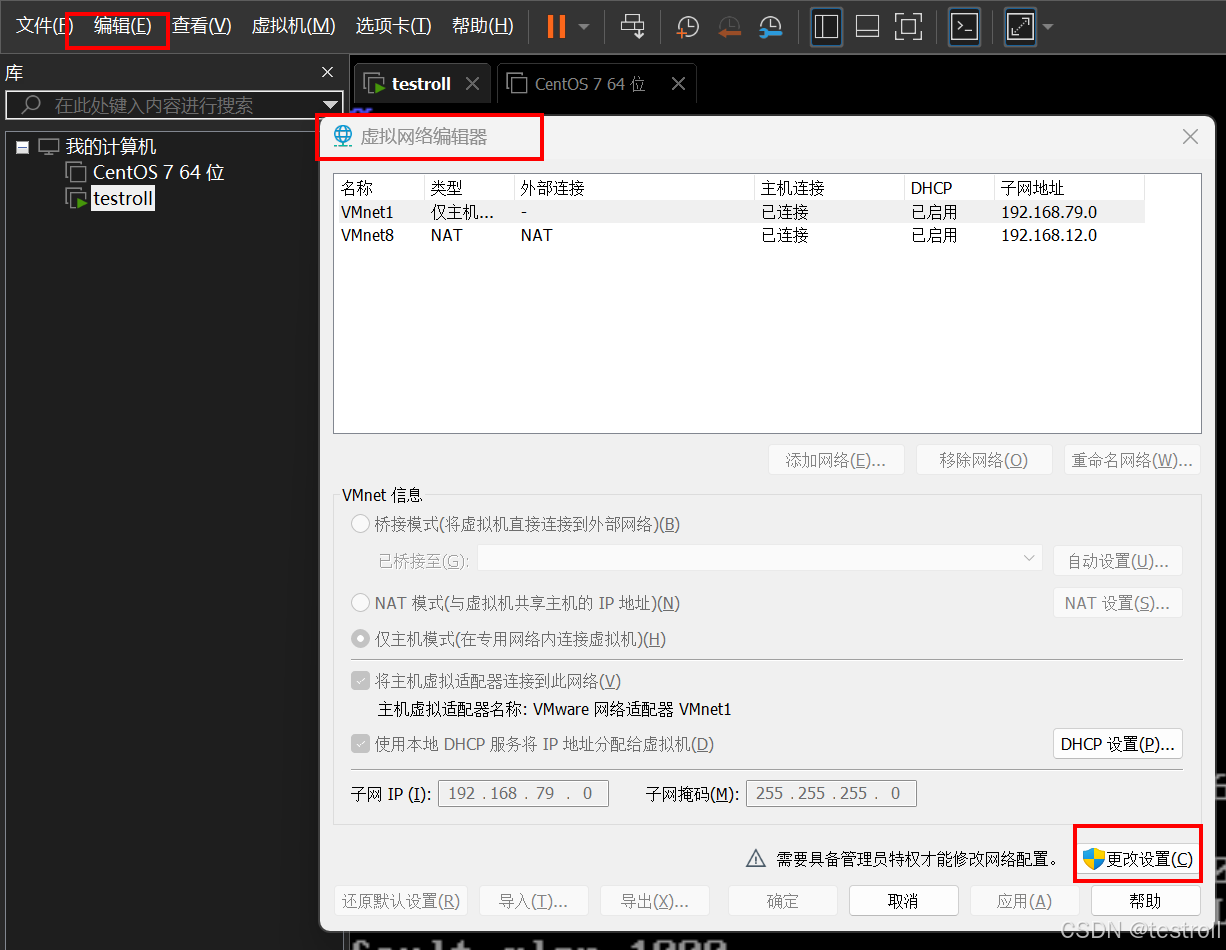Viewport: 1226px width, 950px height.
Task: Click the 名称 column header
Action: tap(380, 188)
